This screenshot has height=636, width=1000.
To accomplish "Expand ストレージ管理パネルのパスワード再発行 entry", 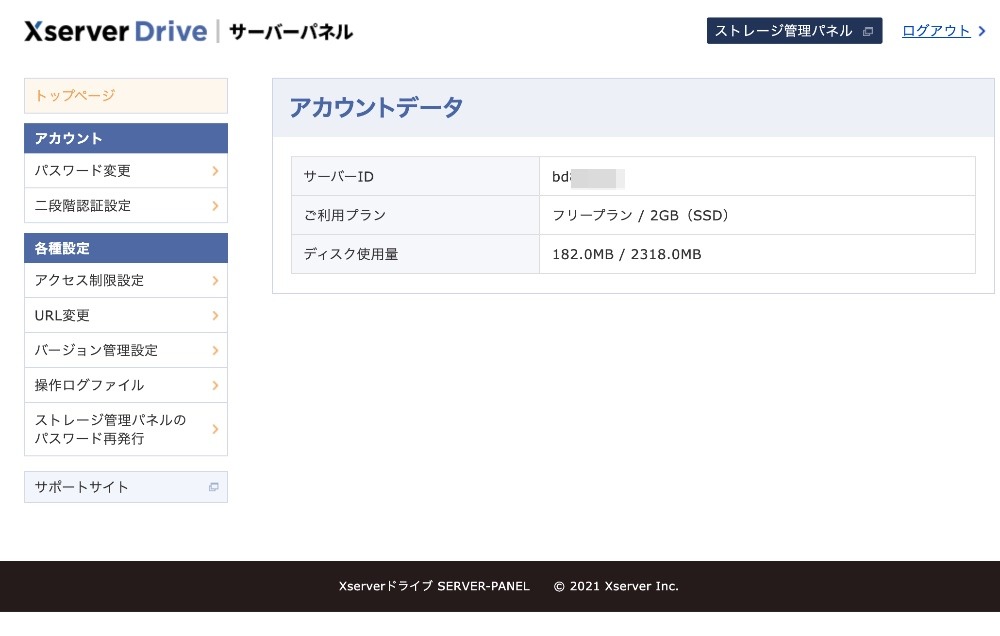I will pyautogui.click(x=214, y=428).
